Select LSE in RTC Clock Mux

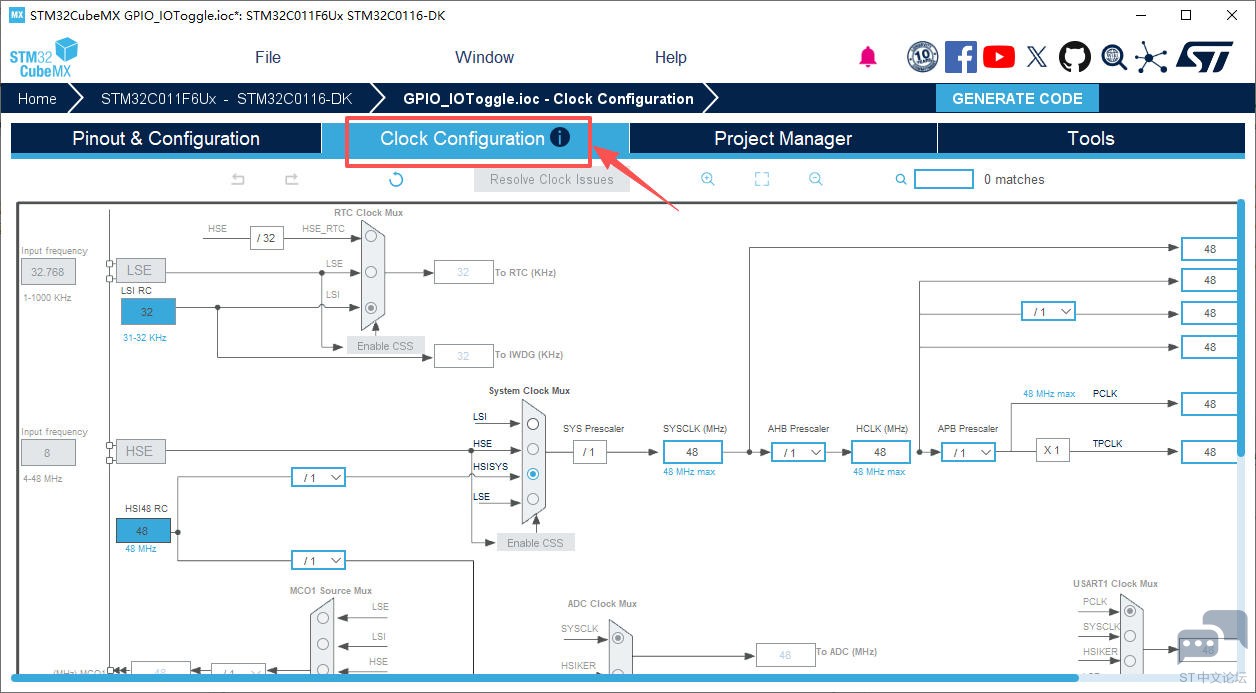(x=371, y=272)
